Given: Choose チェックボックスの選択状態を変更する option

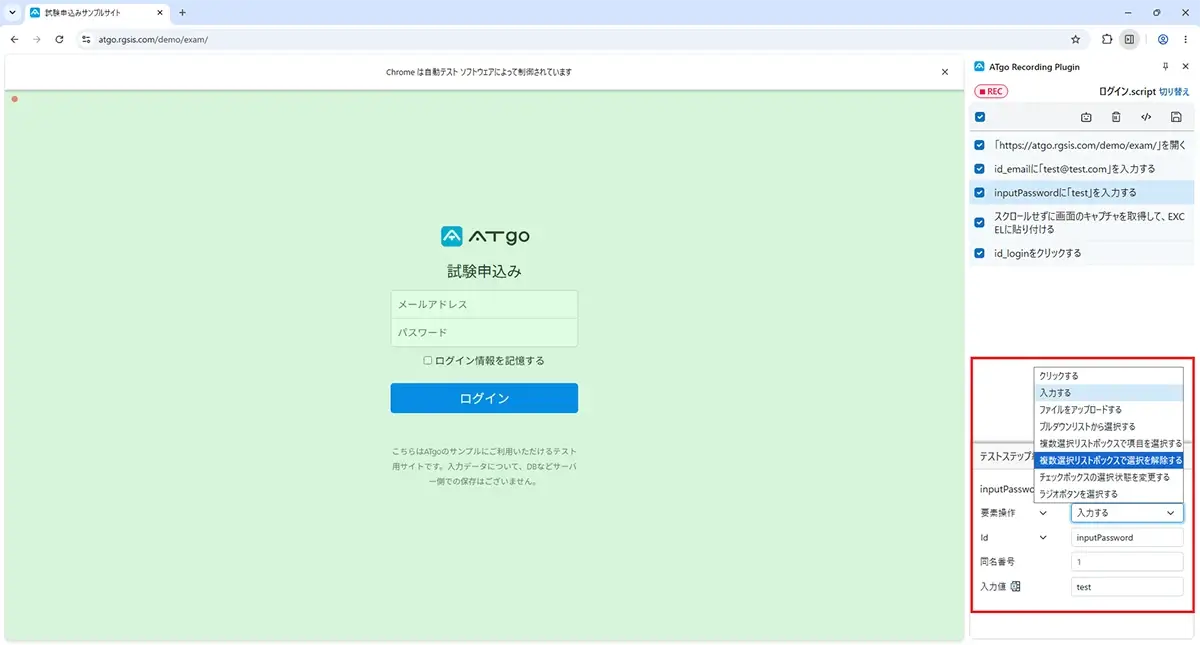Looking at the screenshot, I should (1109, 477).
